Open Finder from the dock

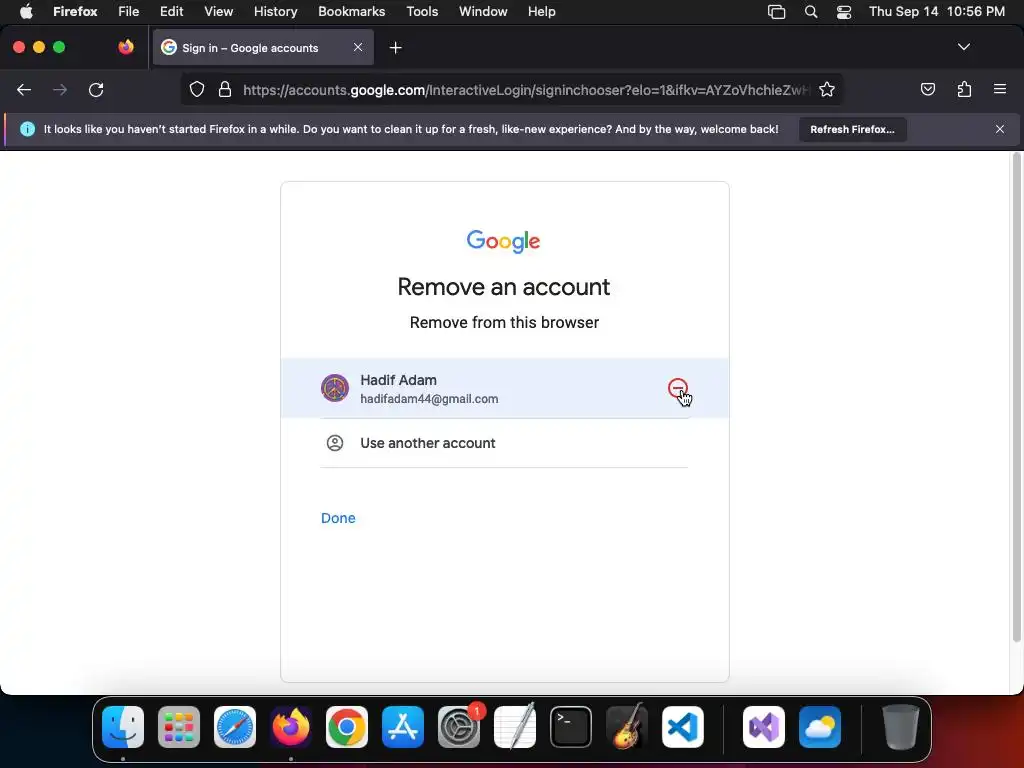pyautogui.click(x=123, y=727)
